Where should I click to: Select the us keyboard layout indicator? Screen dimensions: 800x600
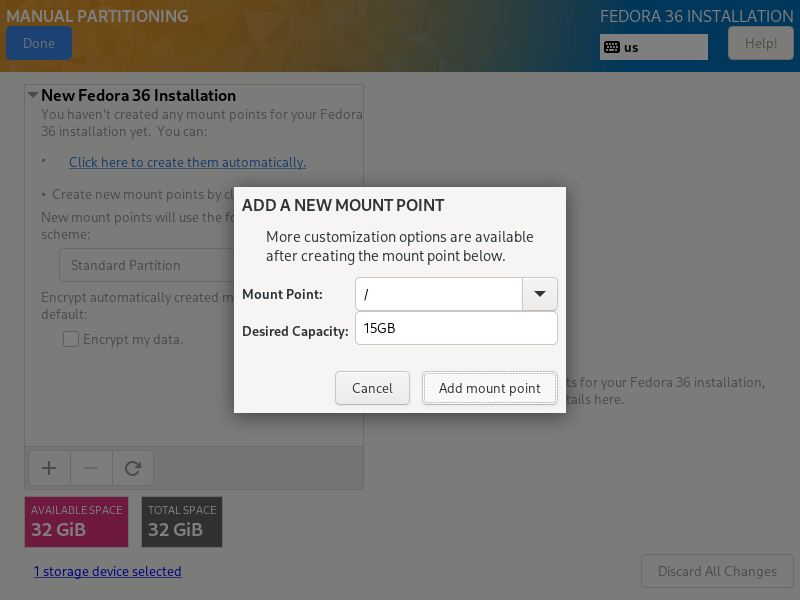[654, 47]
